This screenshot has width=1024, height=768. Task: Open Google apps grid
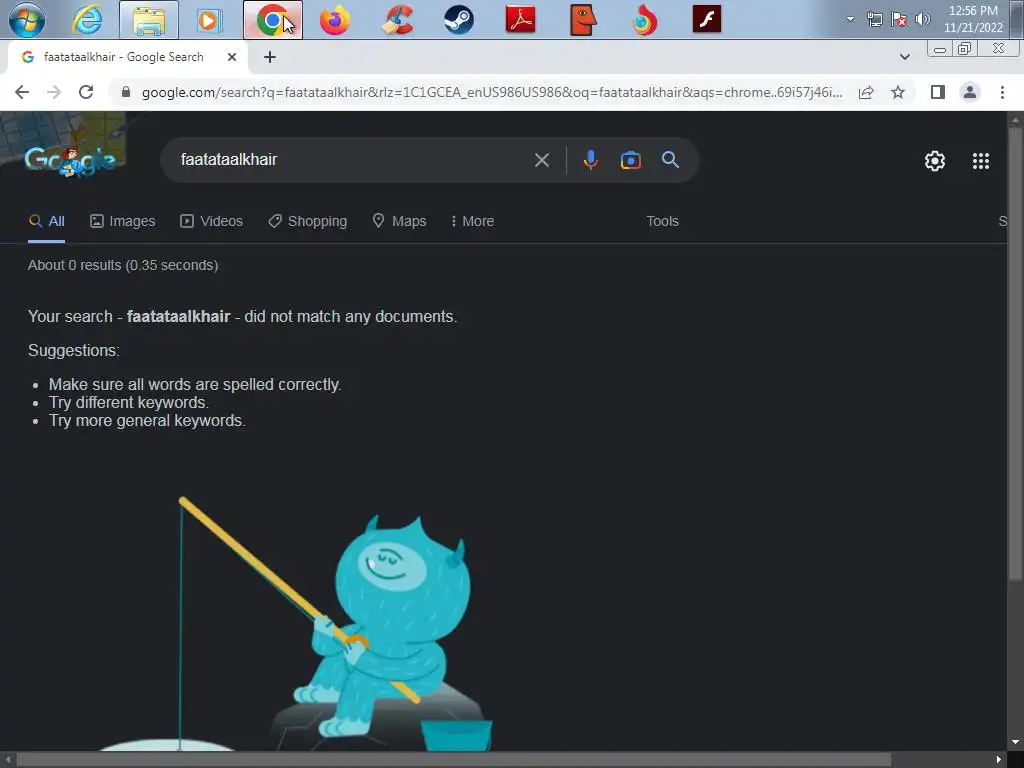[980, 161]
